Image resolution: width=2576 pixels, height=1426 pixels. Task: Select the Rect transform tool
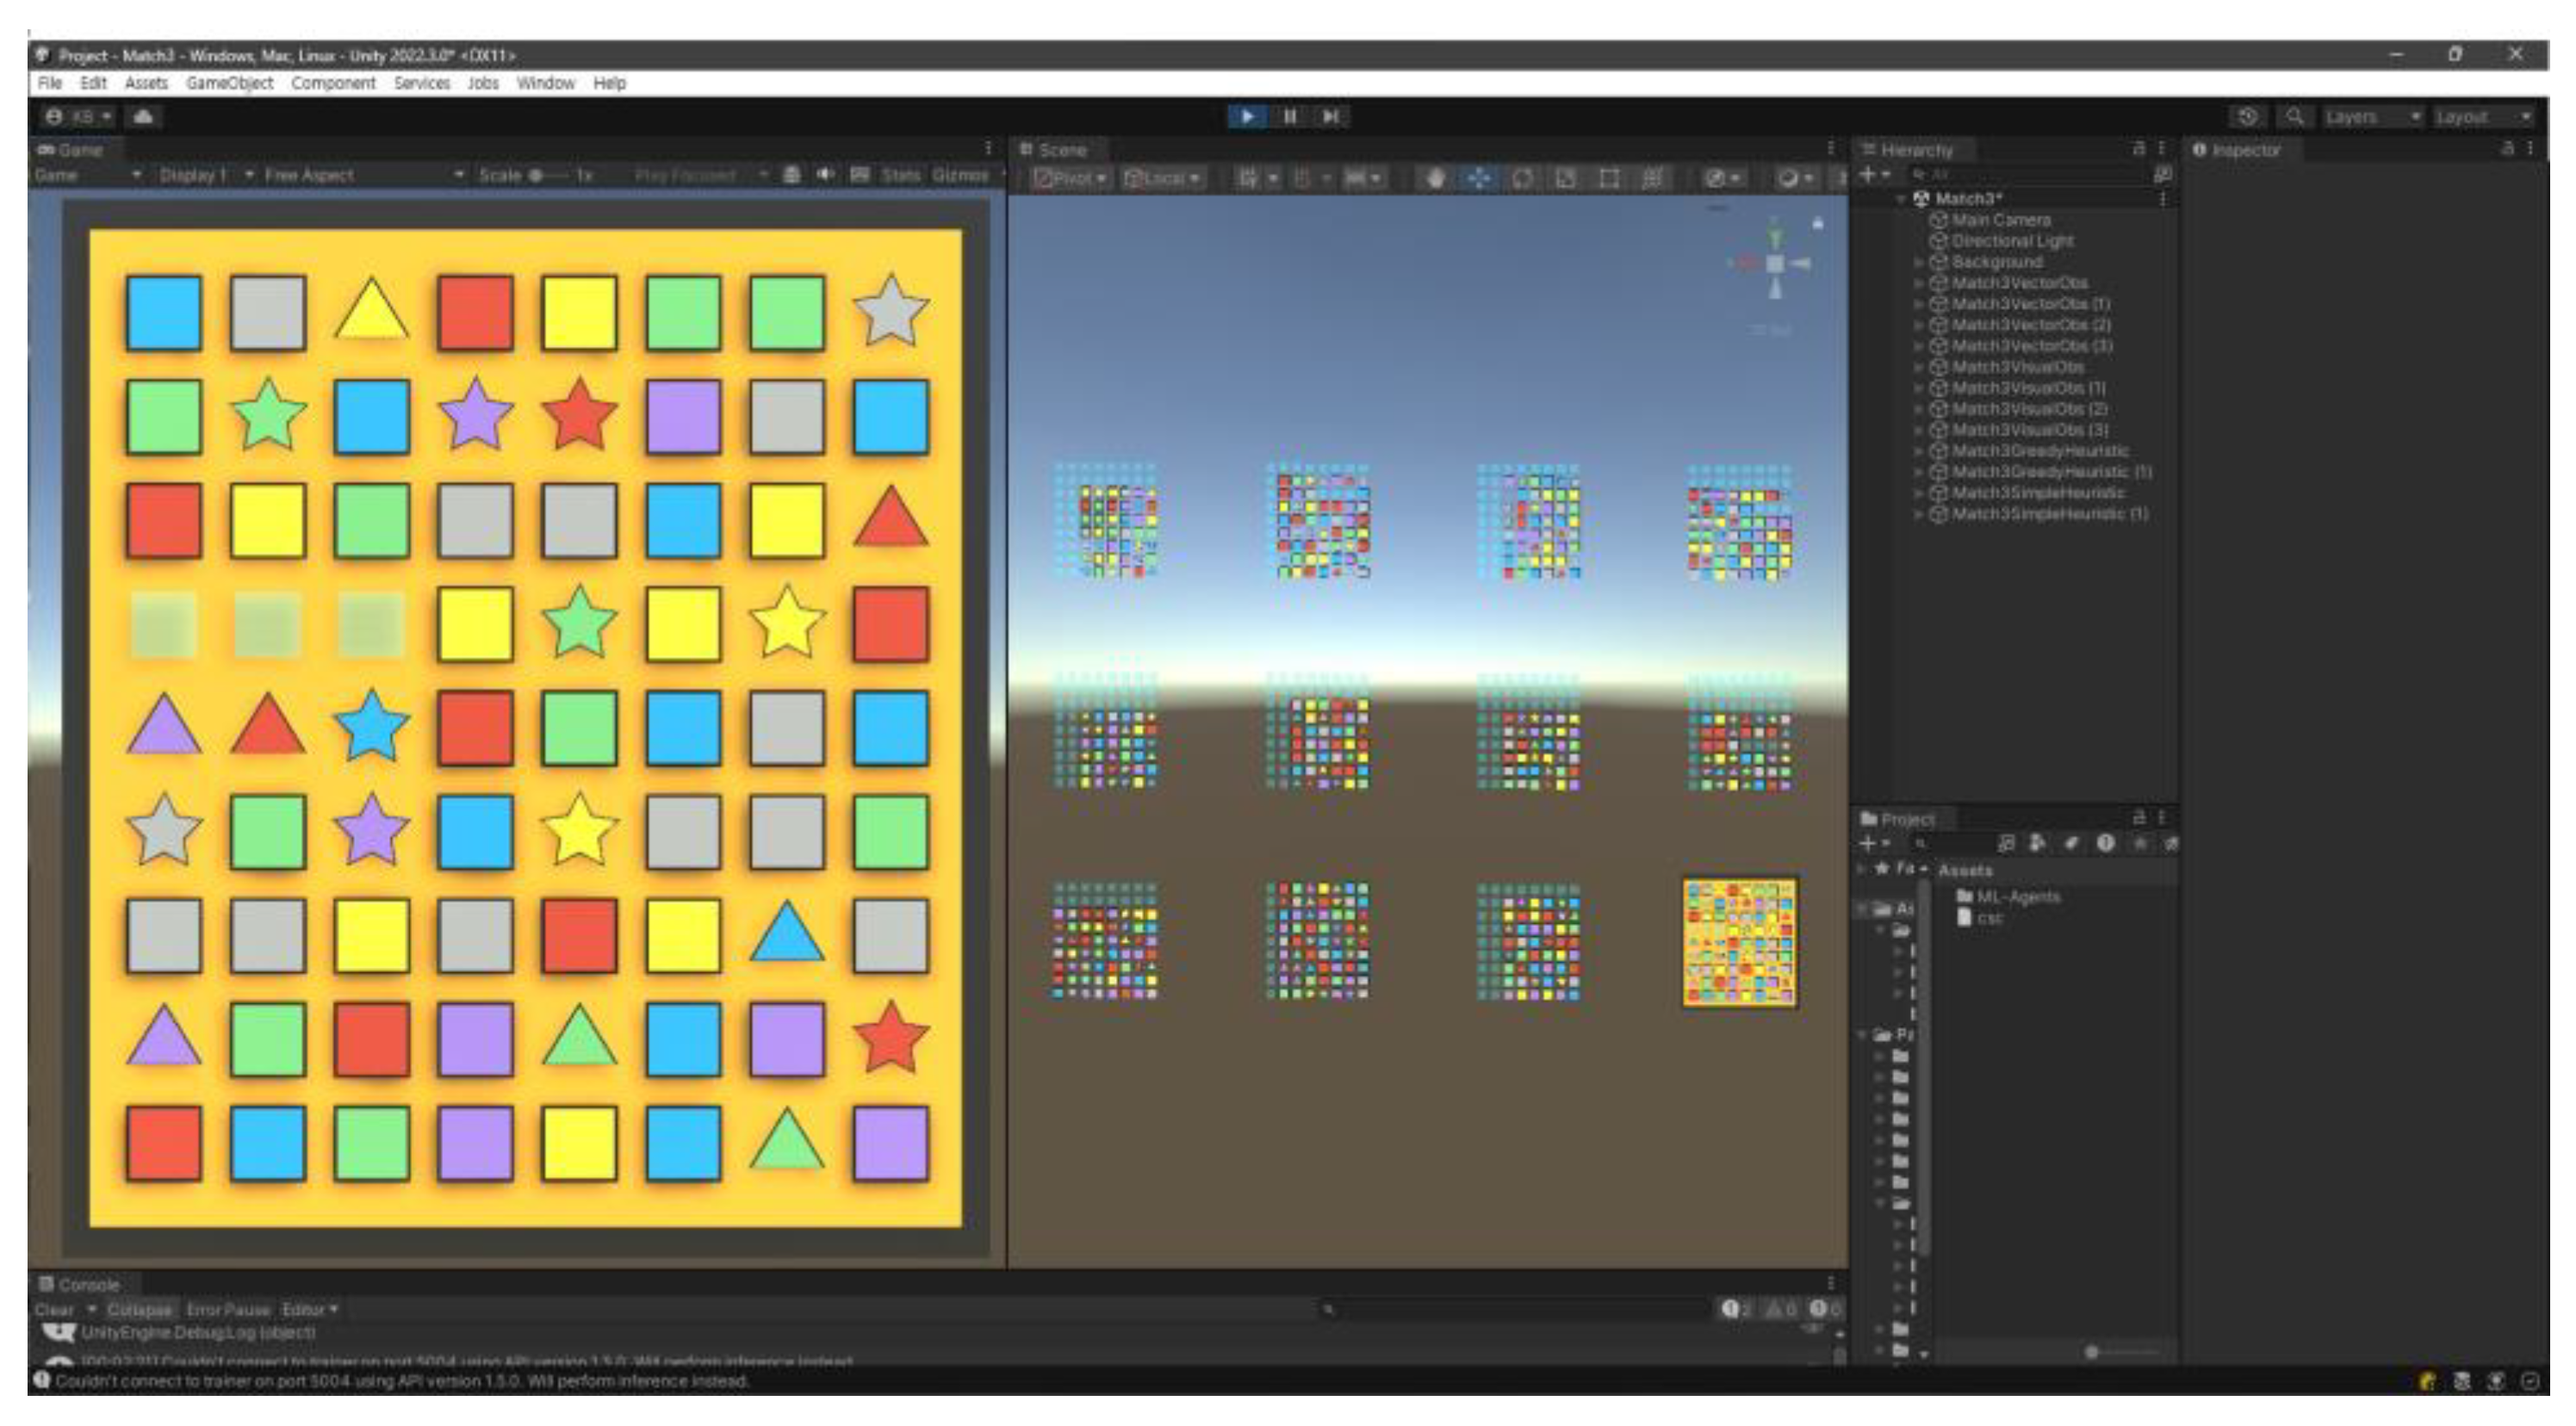coord(1609,178)
